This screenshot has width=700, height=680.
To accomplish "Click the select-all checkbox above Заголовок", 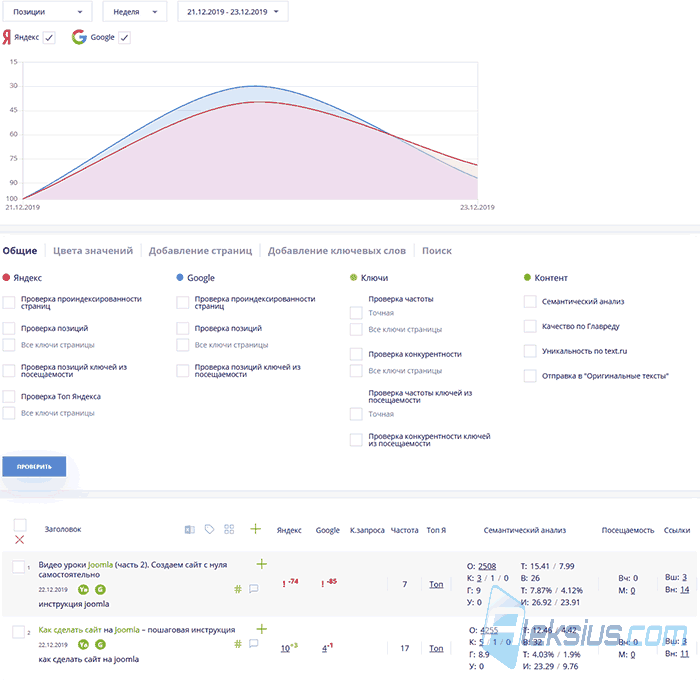I will point(20,525).
